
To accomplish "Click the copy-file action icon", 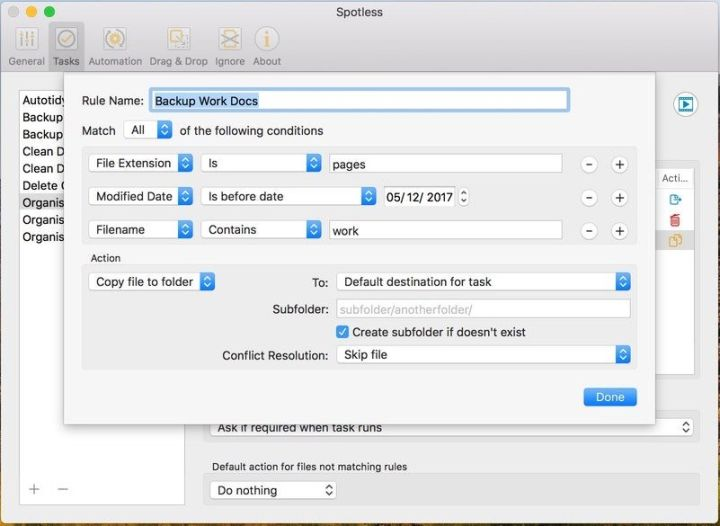I will pos(675,241).
